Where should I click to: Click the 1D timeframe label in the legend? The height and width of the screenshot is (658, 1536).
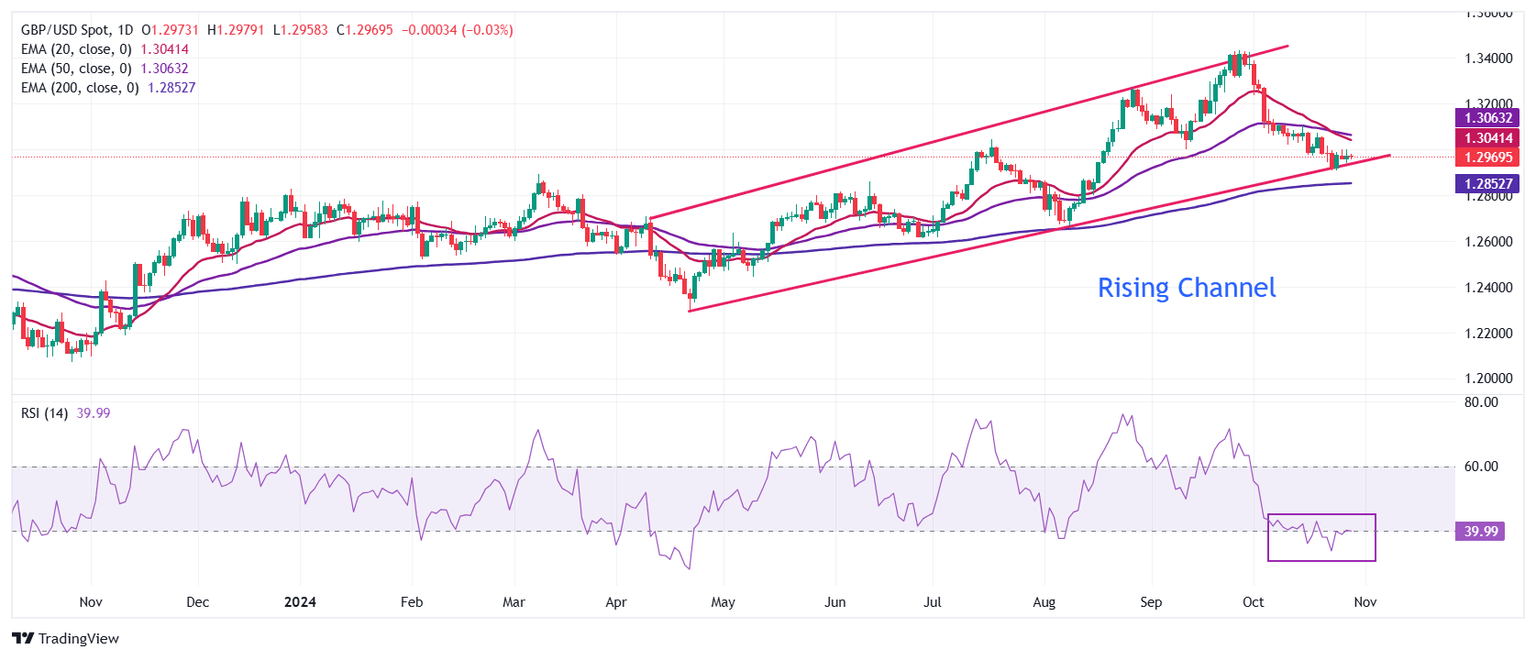pyautogui.click(x=126, y=29)
